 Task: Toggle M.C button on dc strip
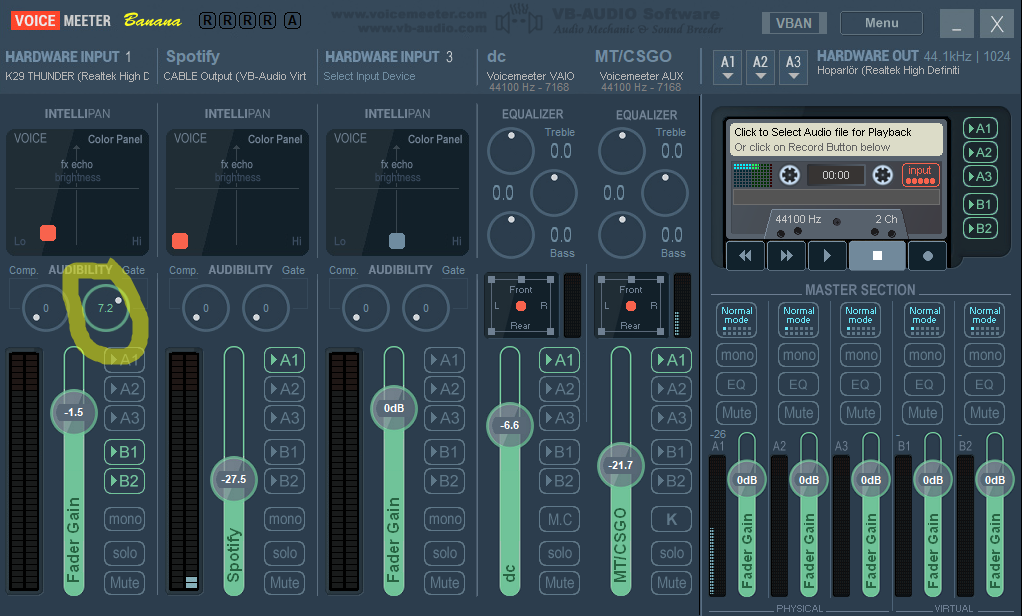click(559, 519)
